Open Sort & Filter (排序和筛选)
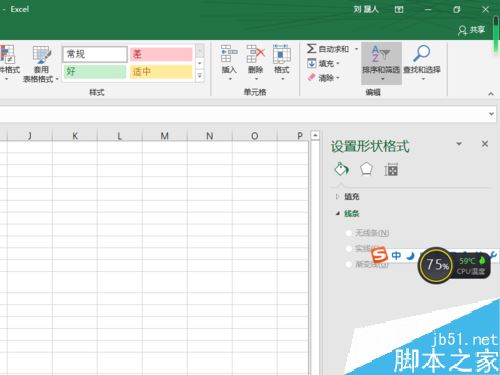 [381, 63]
